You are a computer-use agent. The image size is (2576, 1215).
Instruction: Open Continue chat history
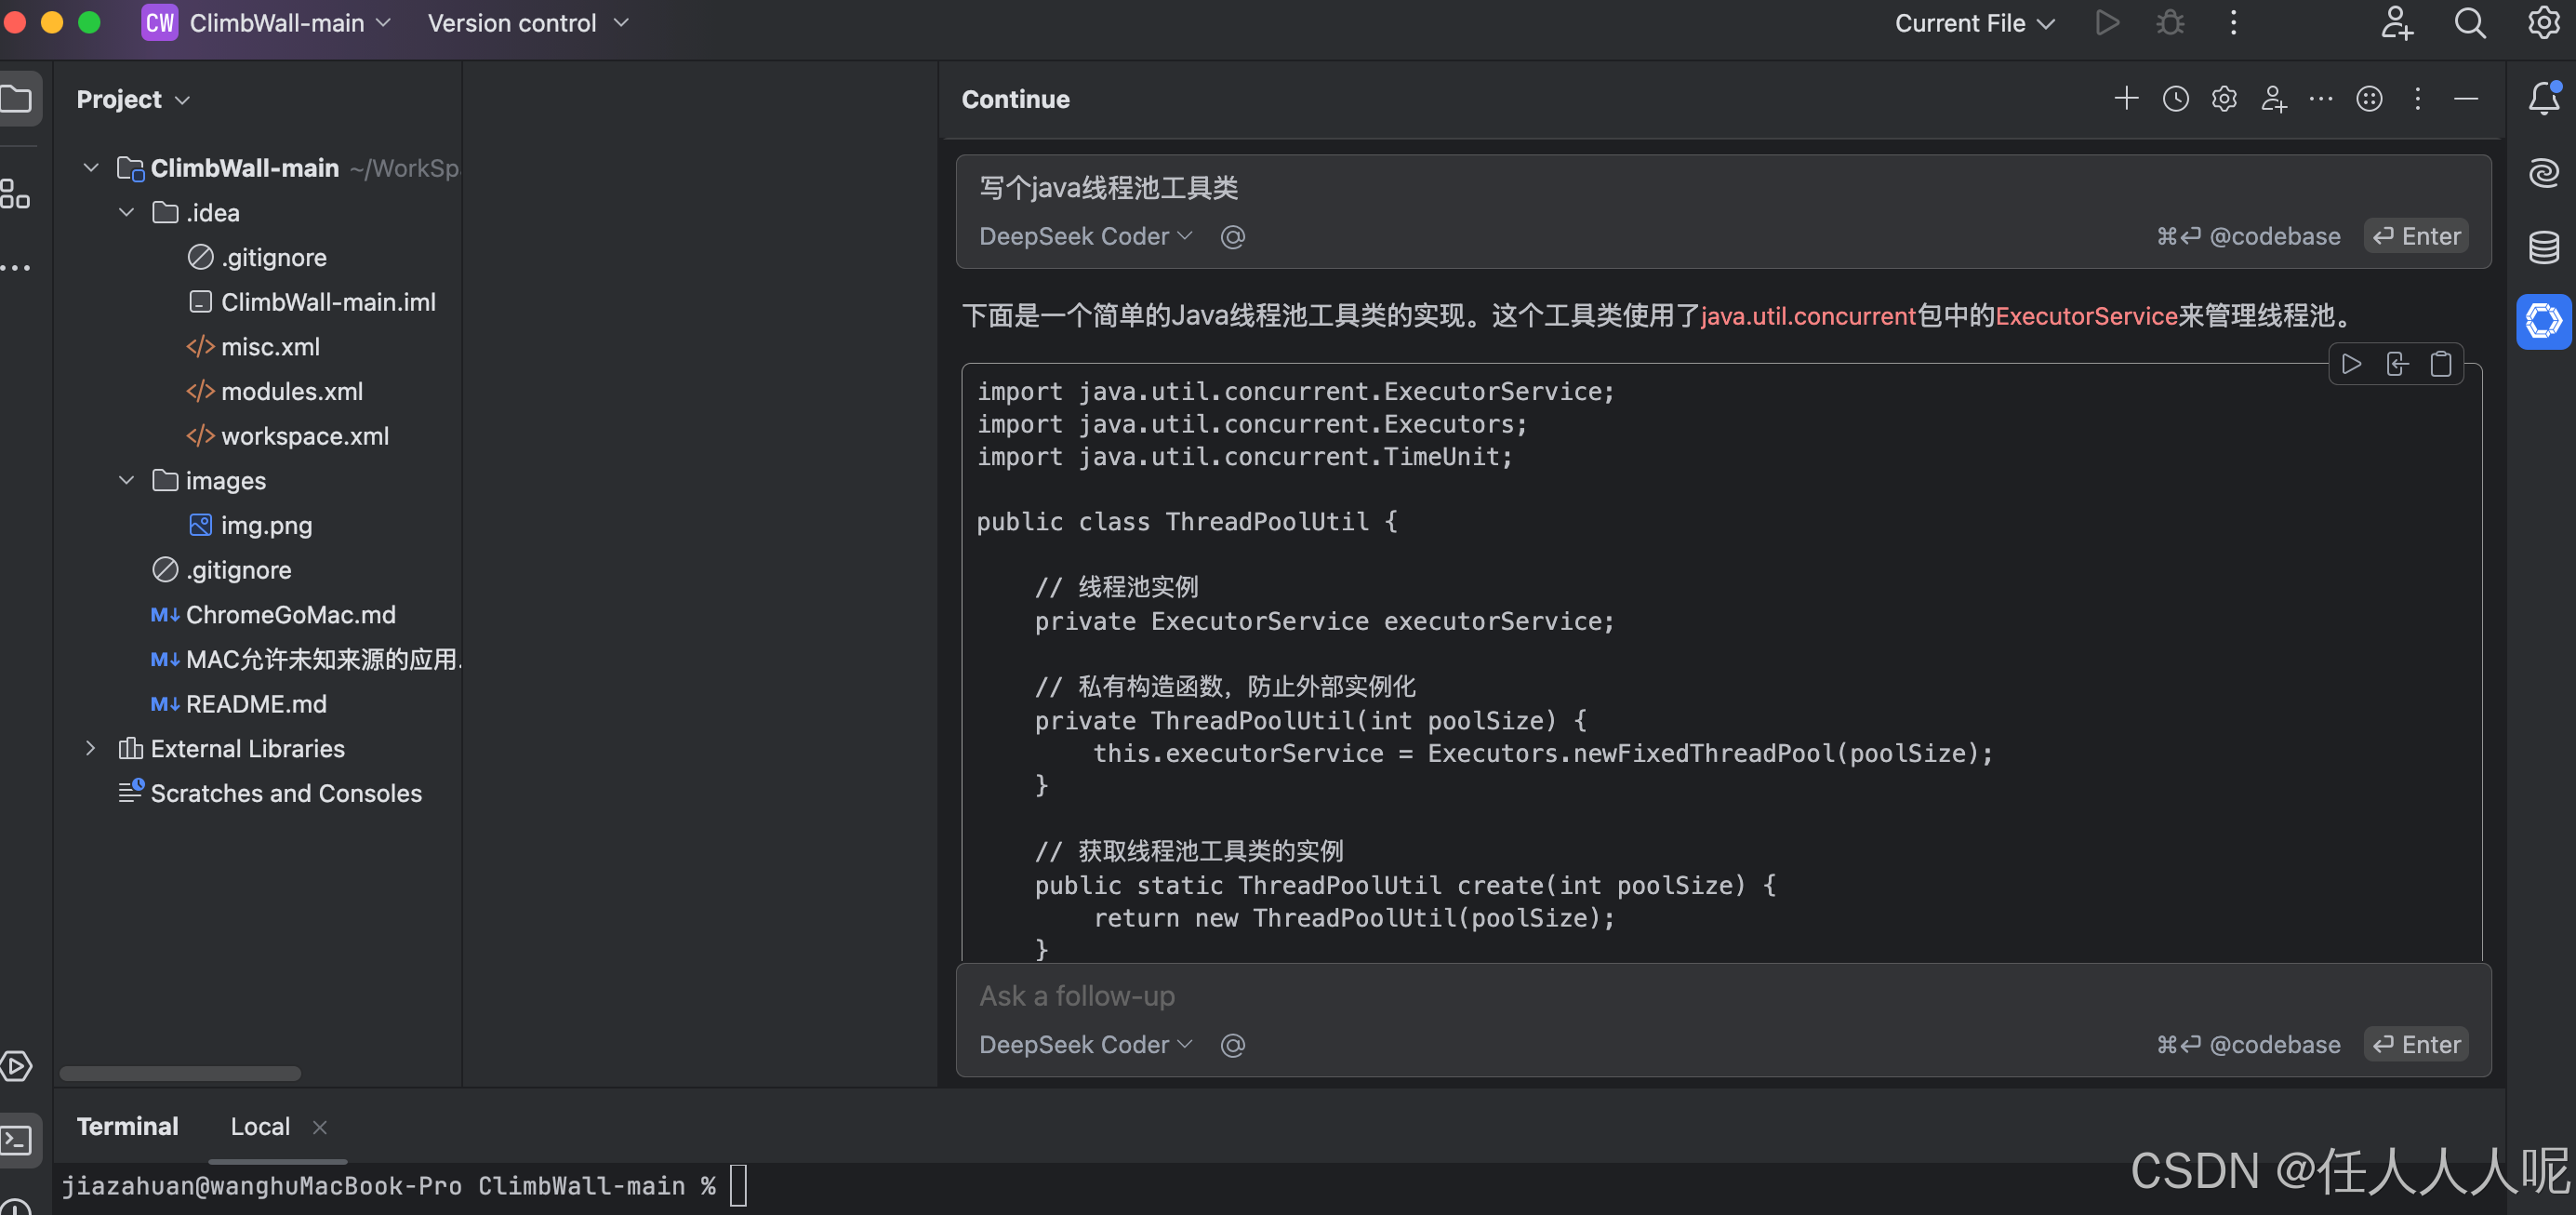2175,98
